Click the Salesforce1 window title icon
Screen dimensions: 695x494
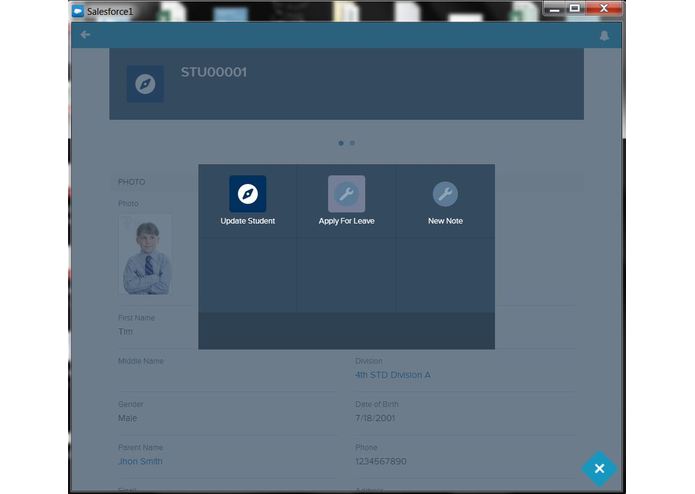point(78,11)
